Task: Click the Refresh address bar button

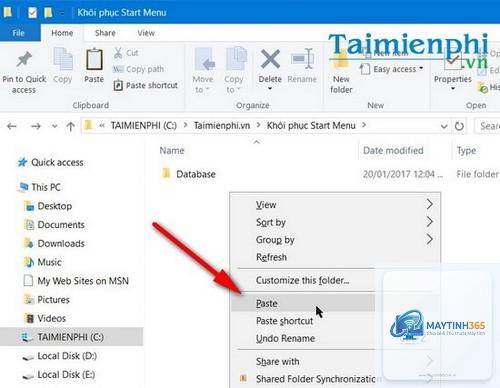Action: pyautogui.click(x=459, y=126)
